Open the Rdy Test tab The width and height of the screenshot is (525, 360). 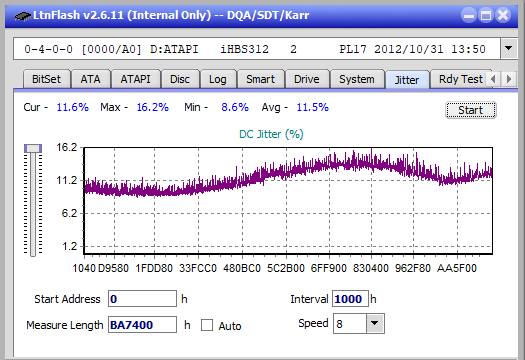[461, 79]
